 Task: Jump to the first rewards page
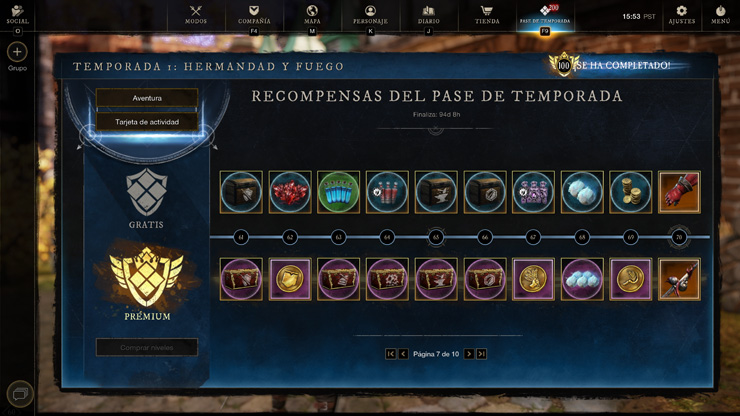pyautogui.click(x=391, y=354)
